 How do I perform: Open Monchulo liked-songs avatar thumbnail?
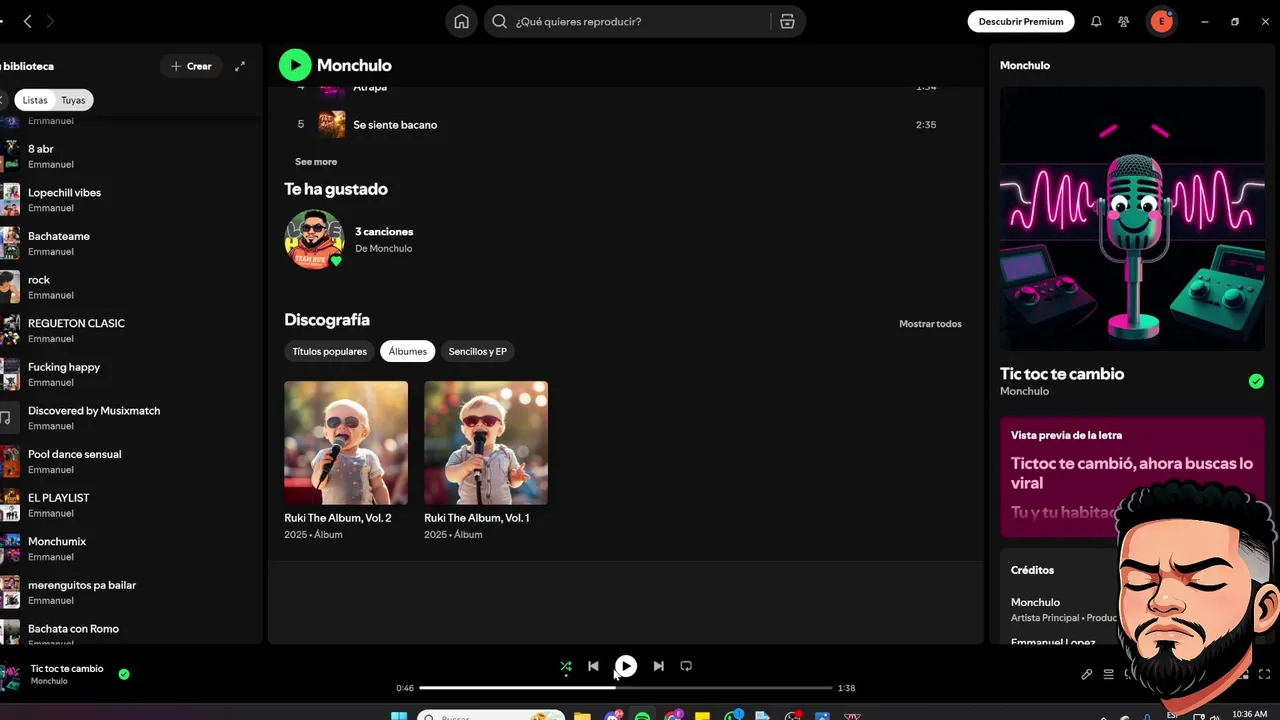(x=314, y=239)
